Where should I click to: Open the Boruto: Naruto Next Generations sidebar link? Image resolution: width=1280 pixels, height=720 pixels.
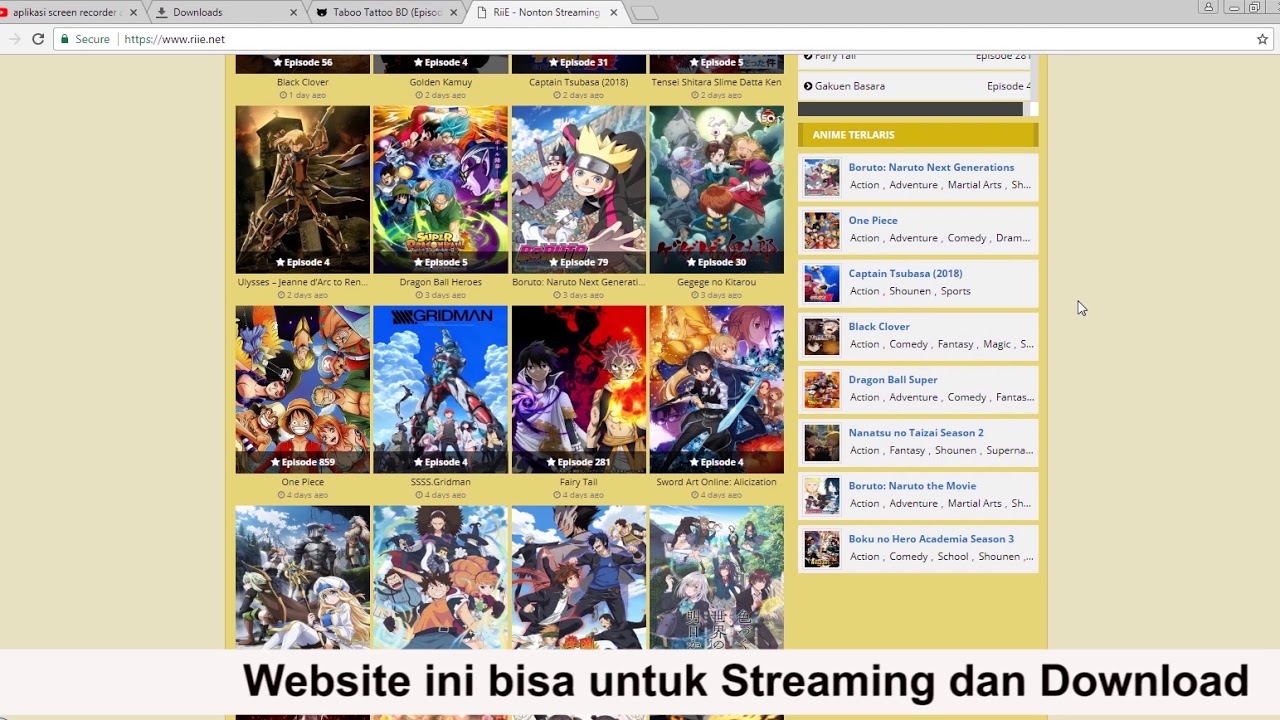click(x=931, y=167)
